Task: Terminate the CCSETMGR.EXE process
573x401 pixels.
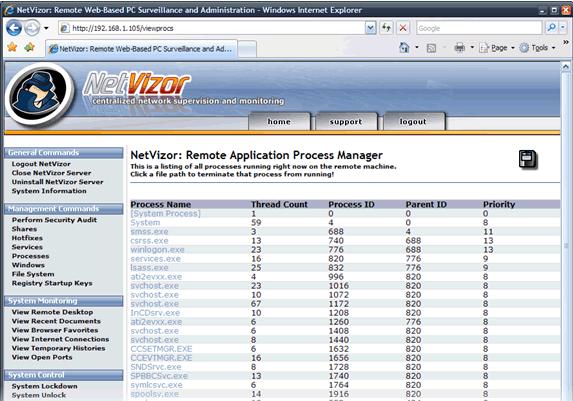Action: tap(161, 349)
